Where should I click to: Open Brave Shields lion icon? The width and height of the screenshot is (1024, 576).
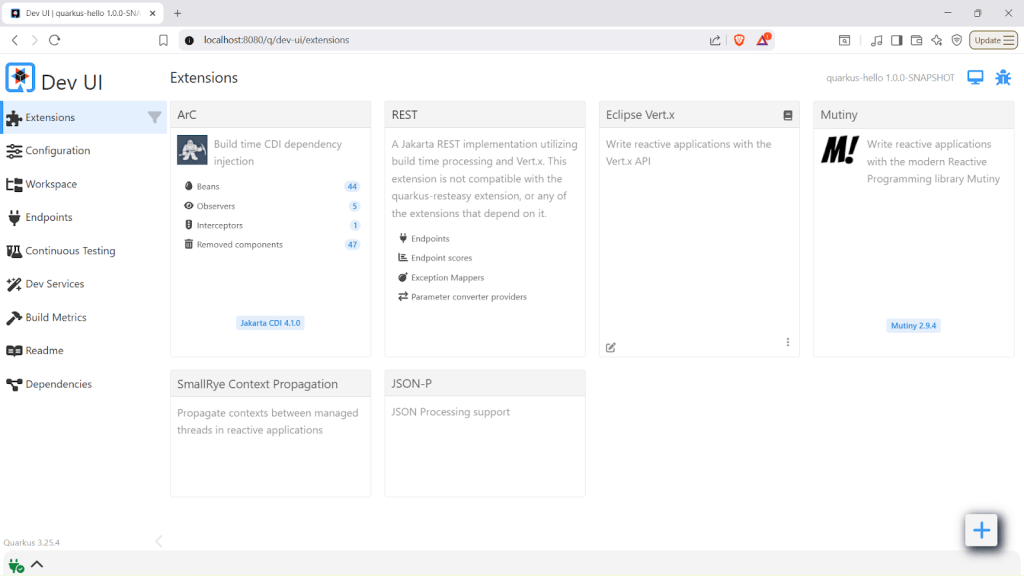740,40
